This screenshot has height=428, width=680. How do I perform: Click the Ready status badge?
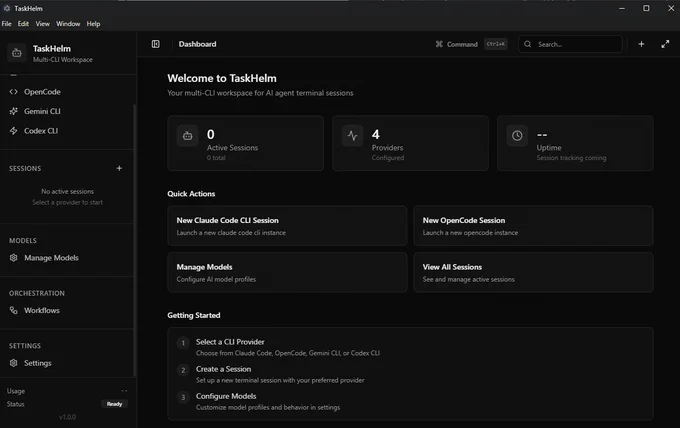[114, 404]
